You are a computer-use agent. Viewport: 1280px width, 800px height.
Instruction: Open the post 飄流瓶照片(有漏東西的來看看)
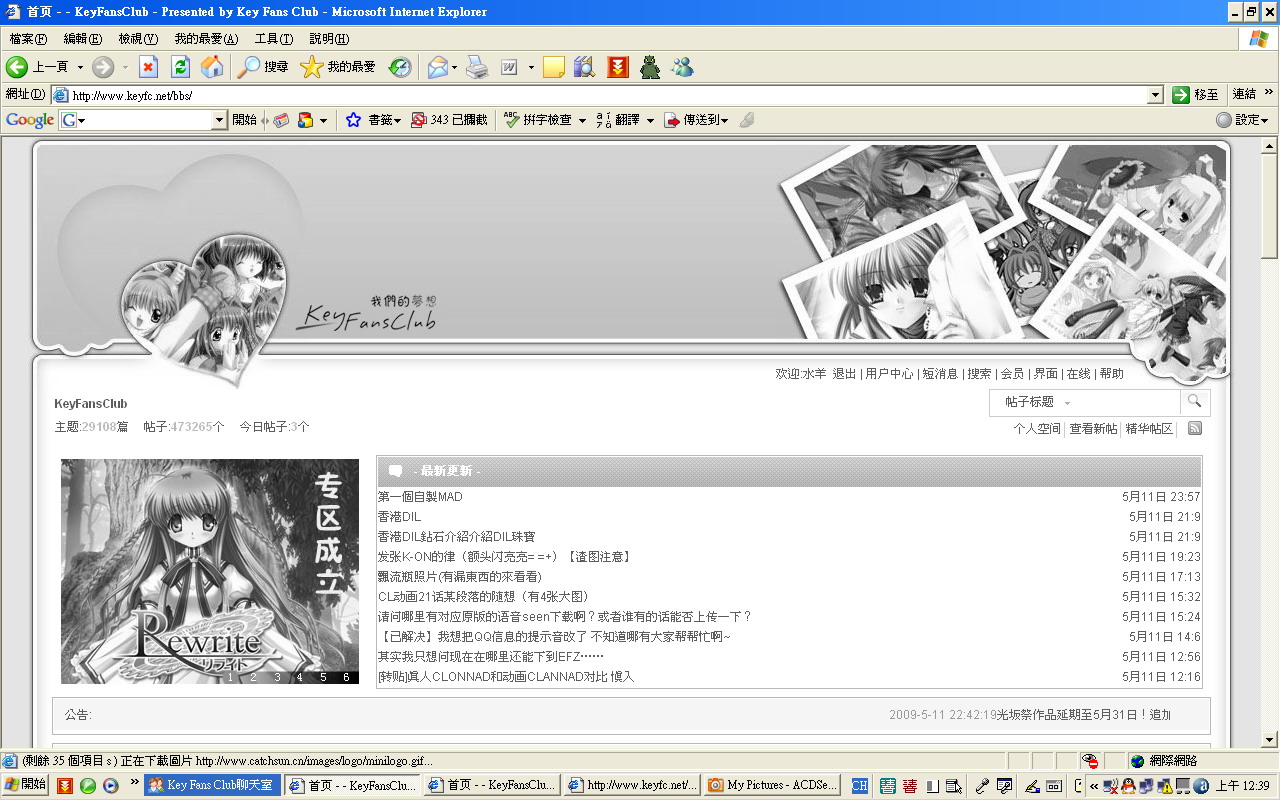coord(459,577)
